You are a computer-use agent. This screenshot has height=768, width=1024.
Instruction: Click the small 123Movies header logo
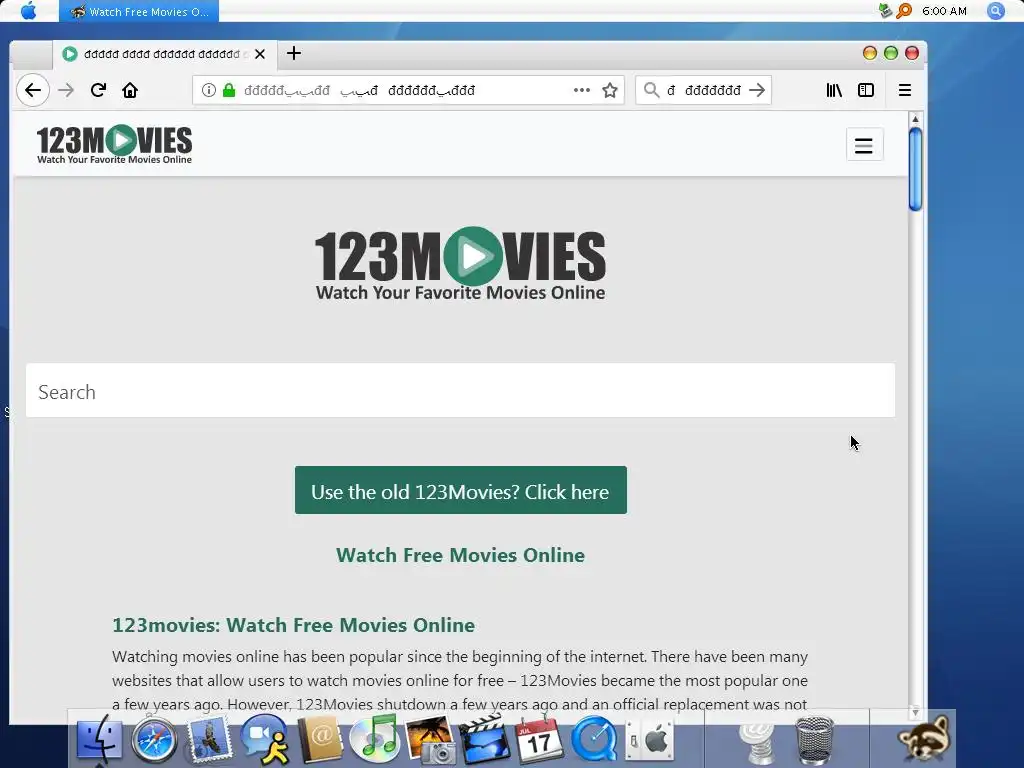pyautogui.click(x=114, y=144)
